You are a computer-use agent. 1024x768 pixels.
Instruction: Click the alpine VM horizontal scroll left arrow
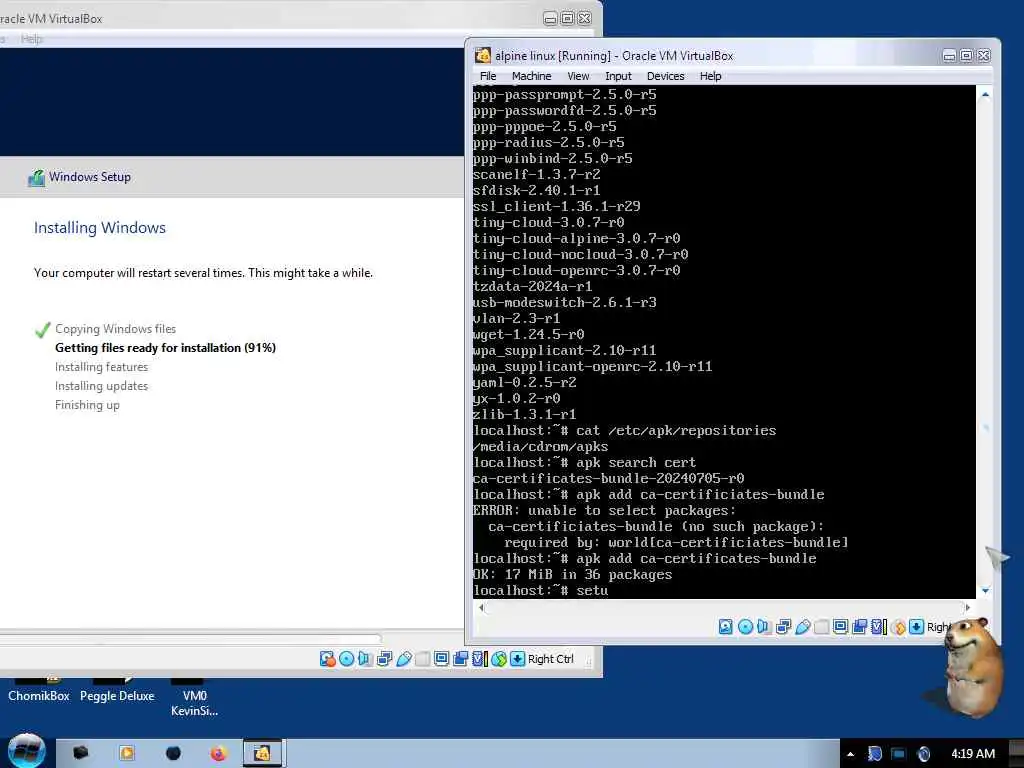(x=481, y=607)
